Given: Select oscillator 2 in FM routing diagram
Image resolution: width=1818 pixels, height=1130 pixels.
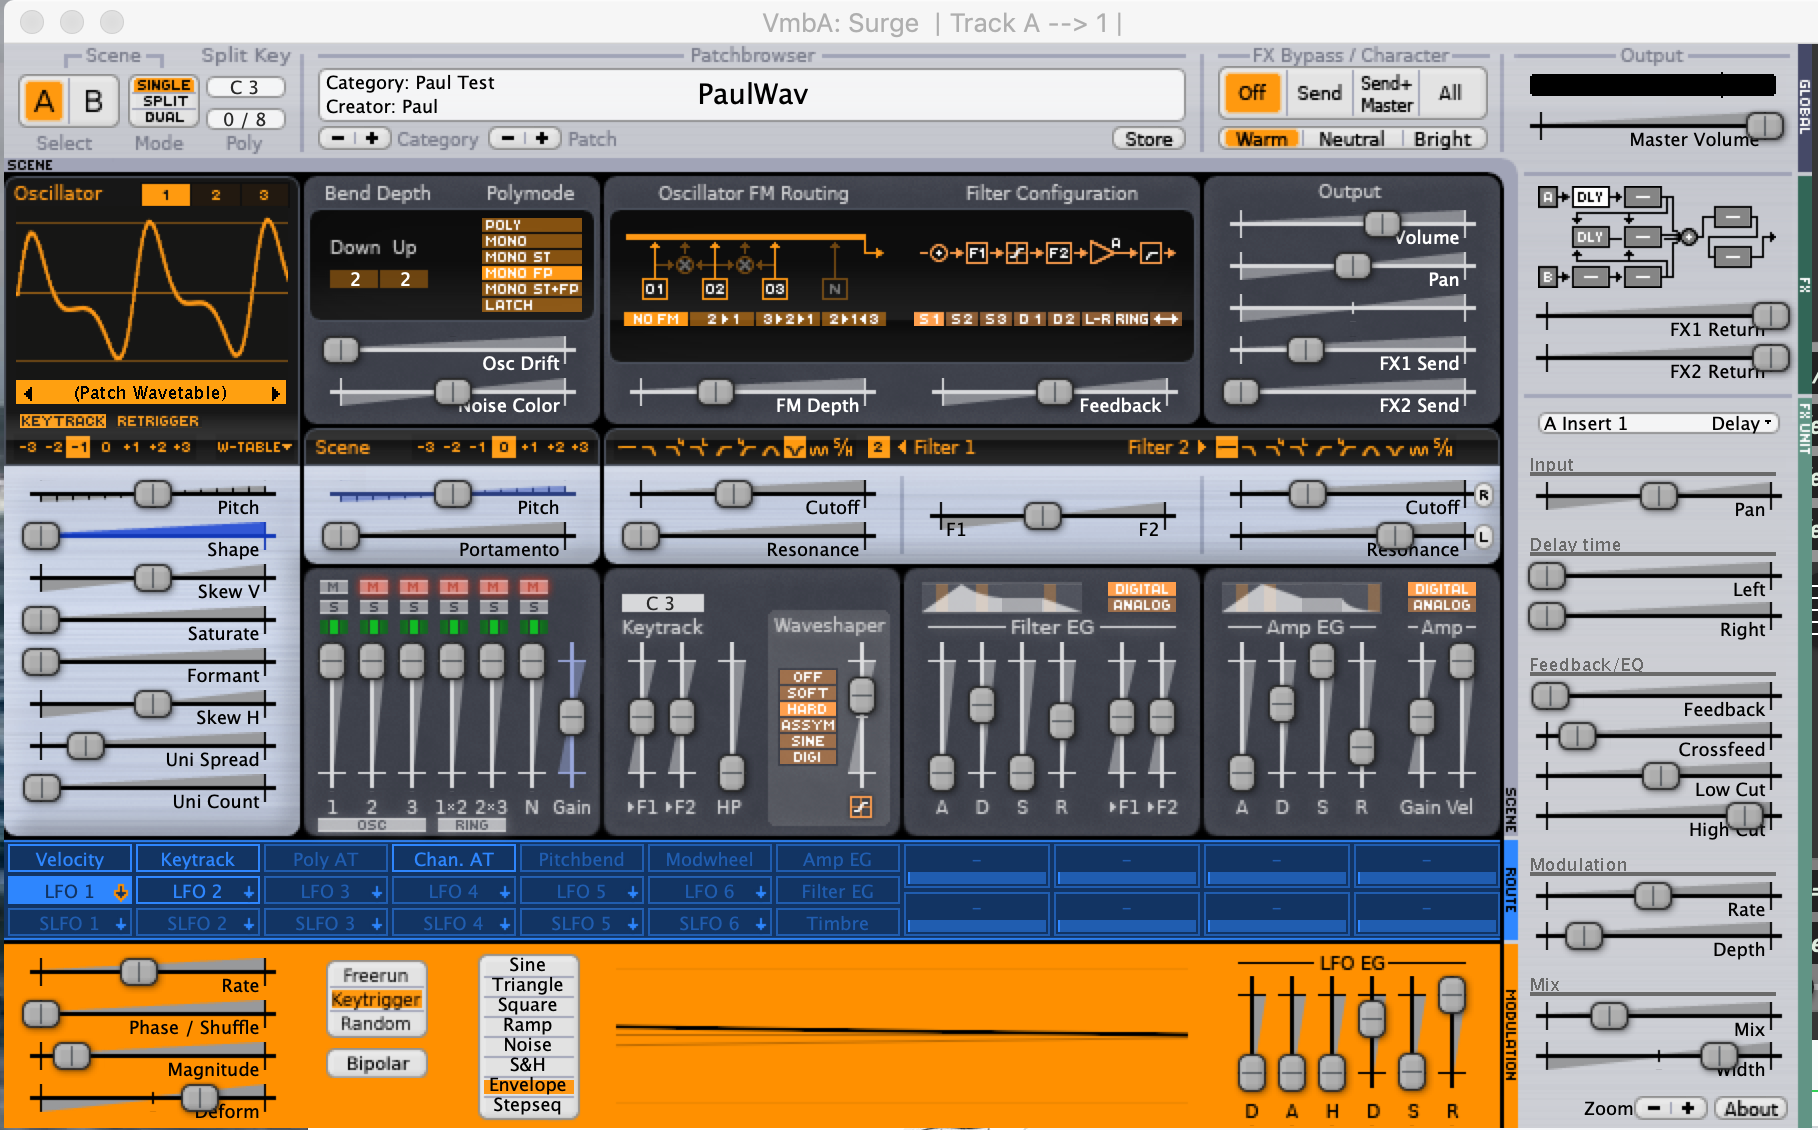Looking at the screenshot, I should pos(715,289).
